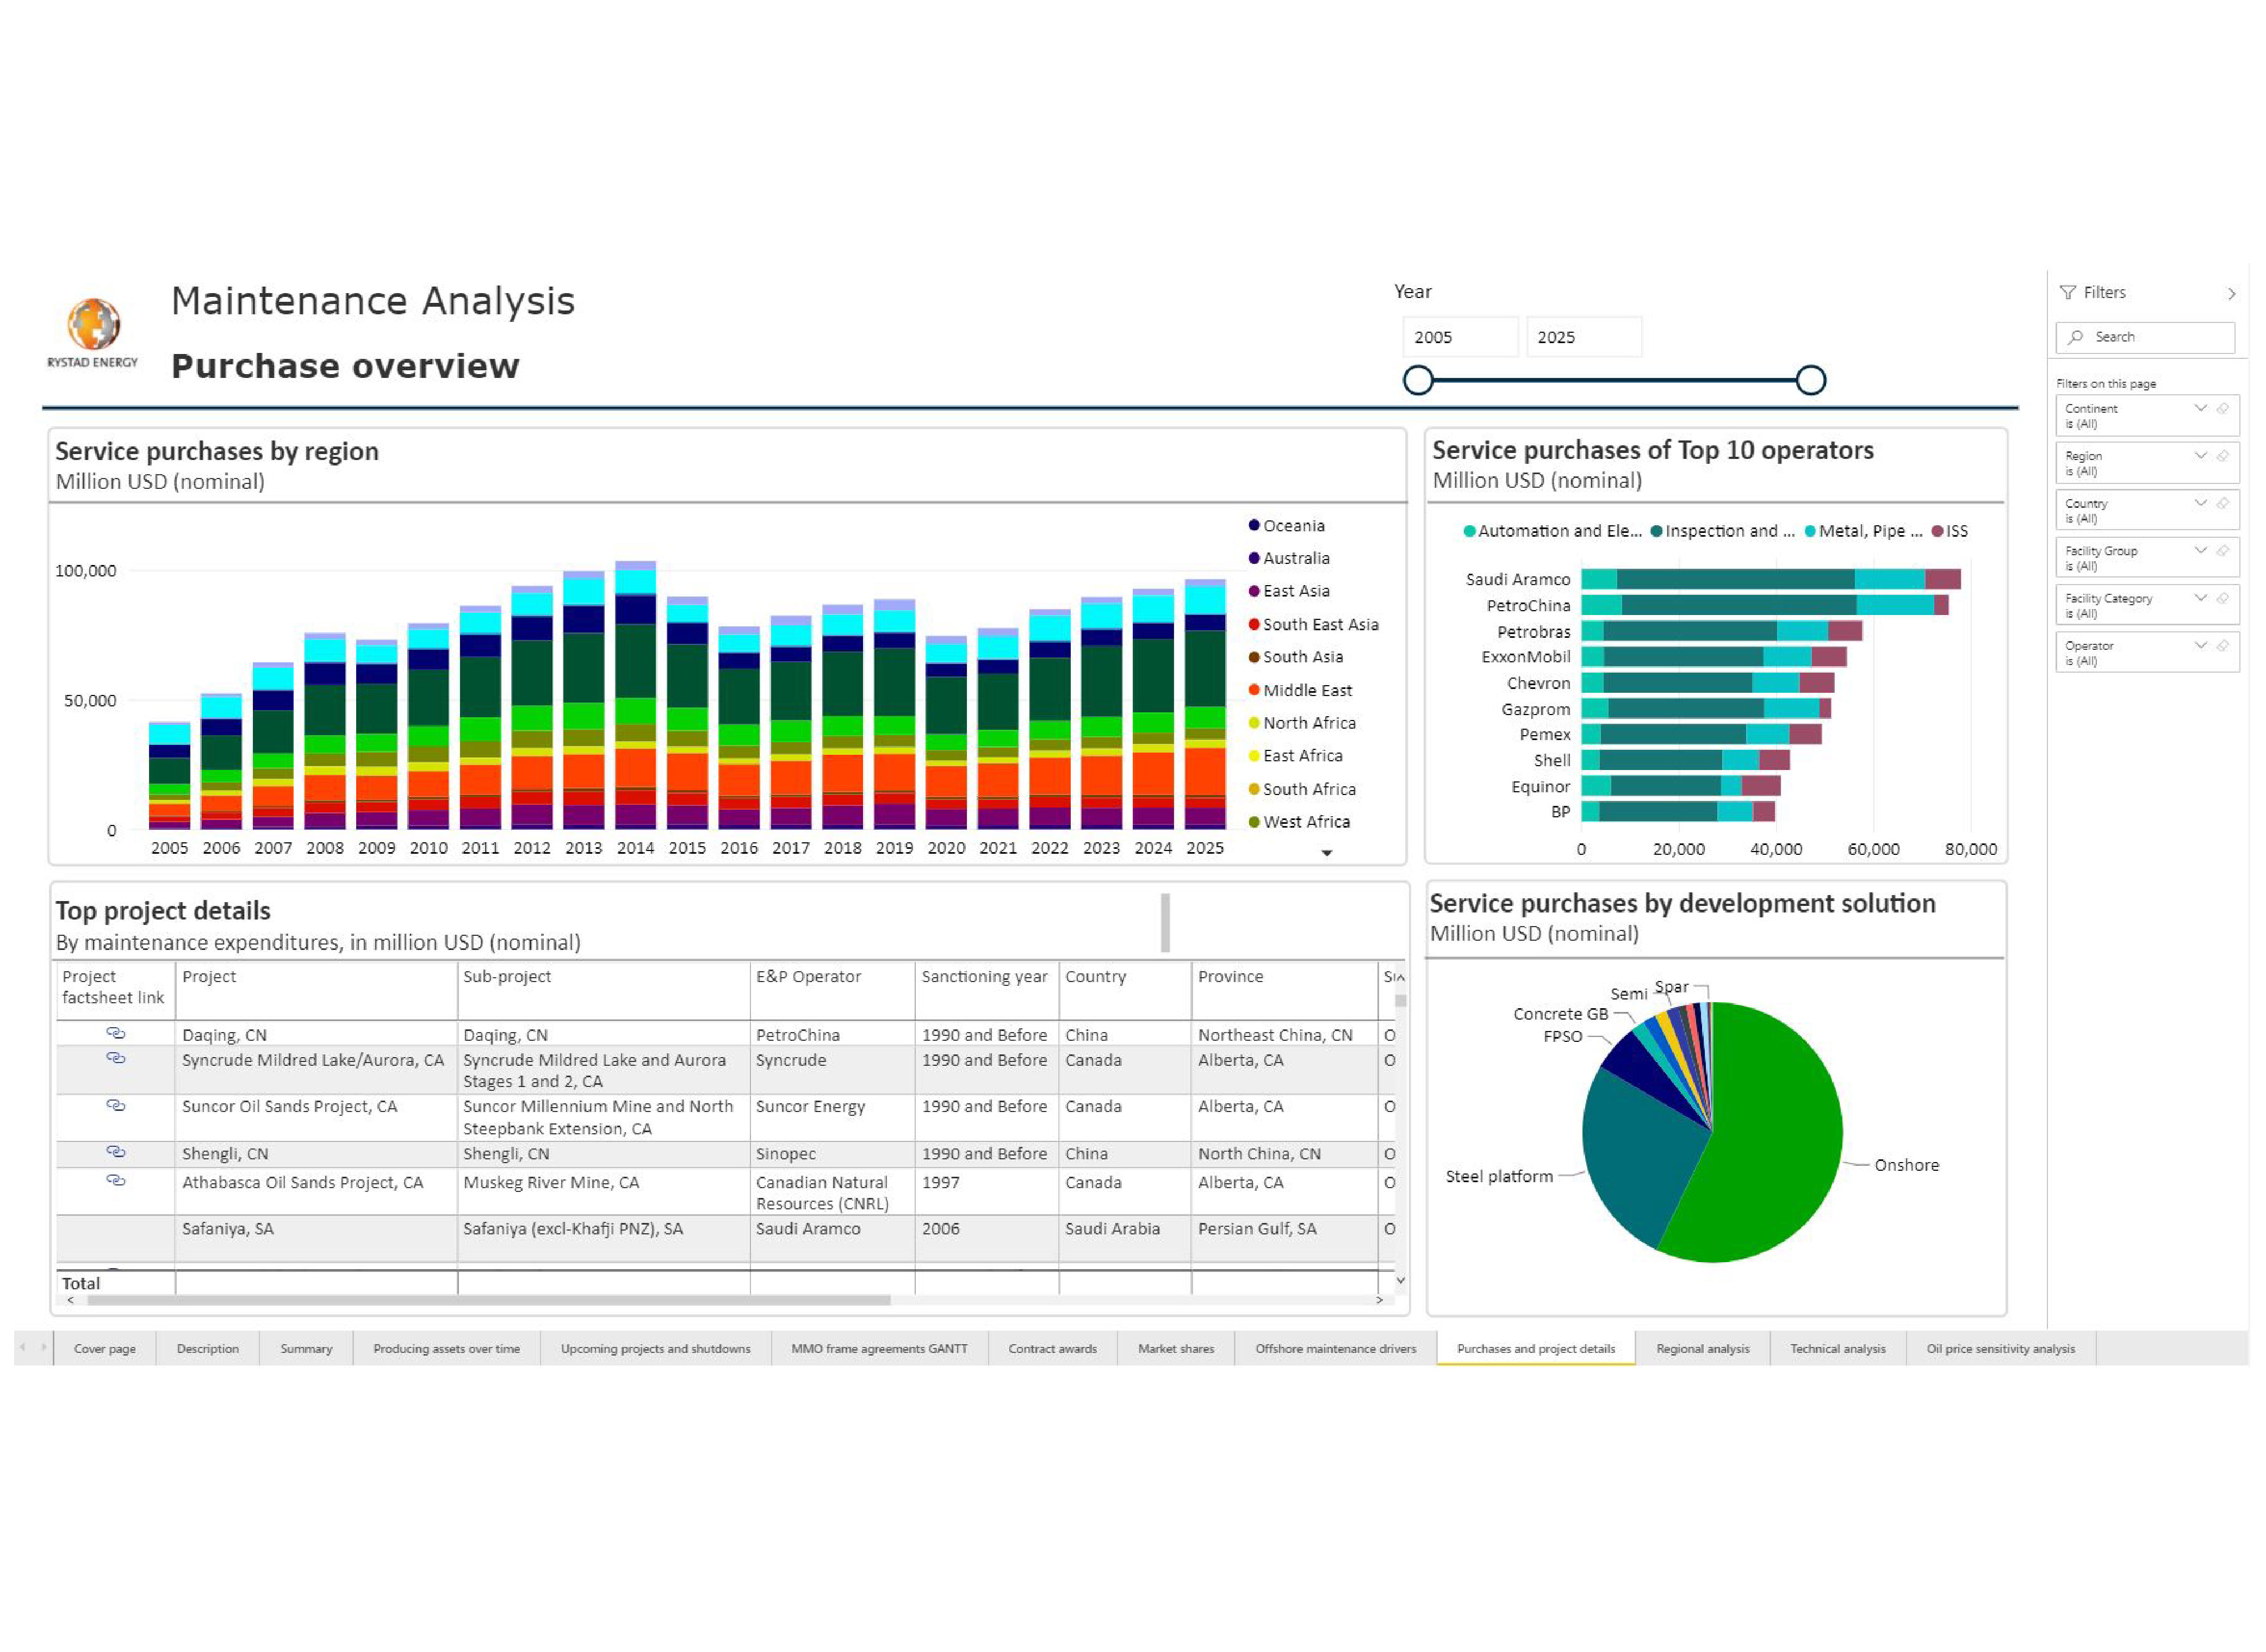Open Suncor Oil Sands Project factsheet link icon
Viewport: 2266px width, 1652px height.
pyautogui.click(x=116, y=1105)
